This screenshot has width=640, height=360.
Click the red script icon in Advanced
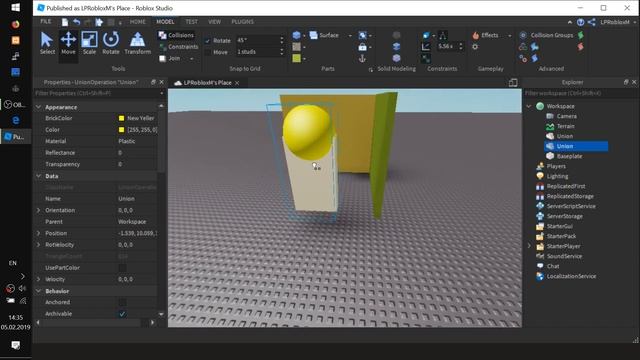580,47
